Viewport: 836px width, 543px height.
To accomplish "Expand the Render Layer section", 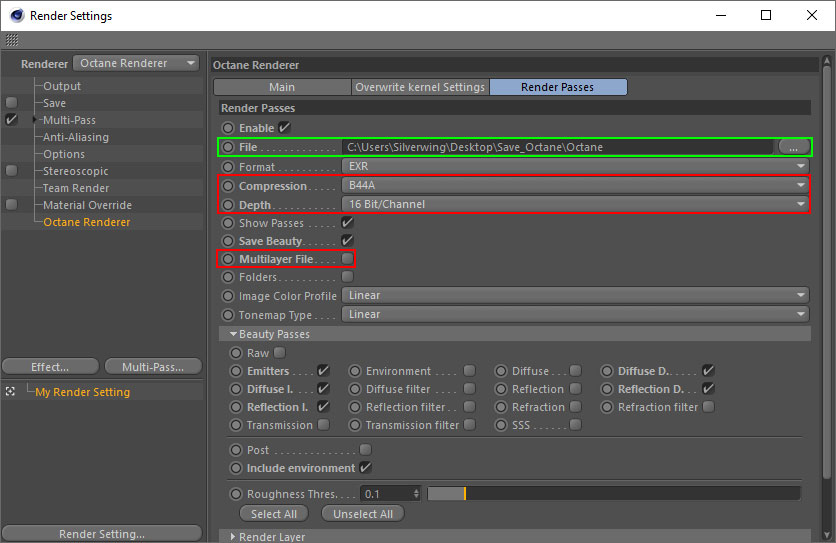I will [233, 537].
